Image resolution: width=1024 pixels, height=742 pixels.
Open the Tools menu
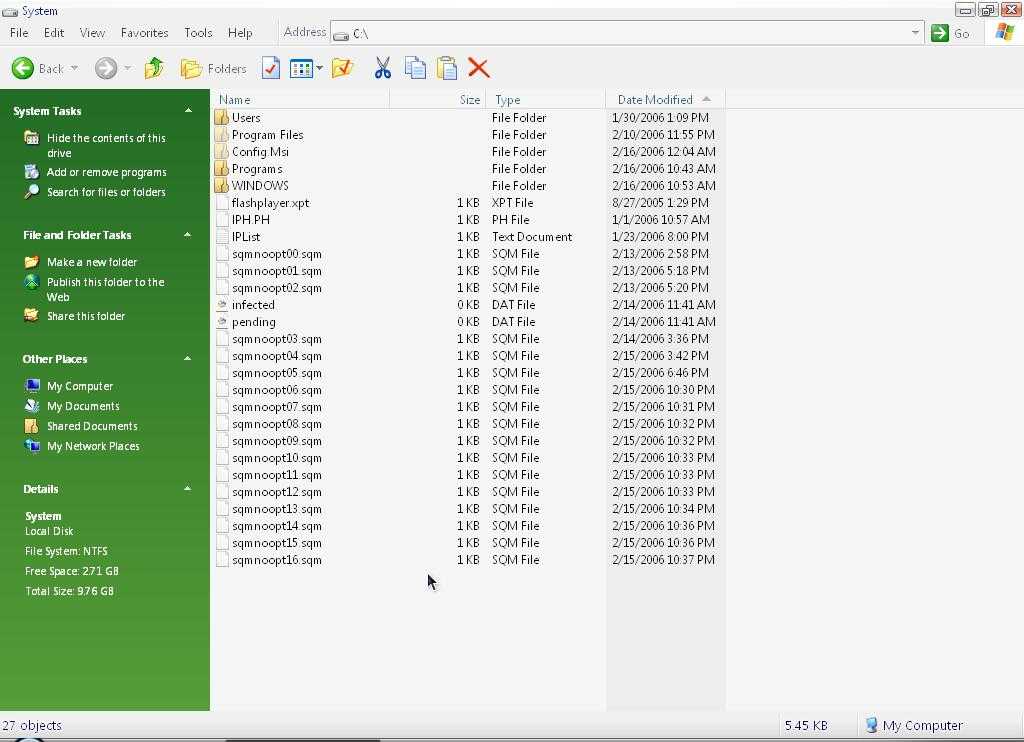coord(198,33)
